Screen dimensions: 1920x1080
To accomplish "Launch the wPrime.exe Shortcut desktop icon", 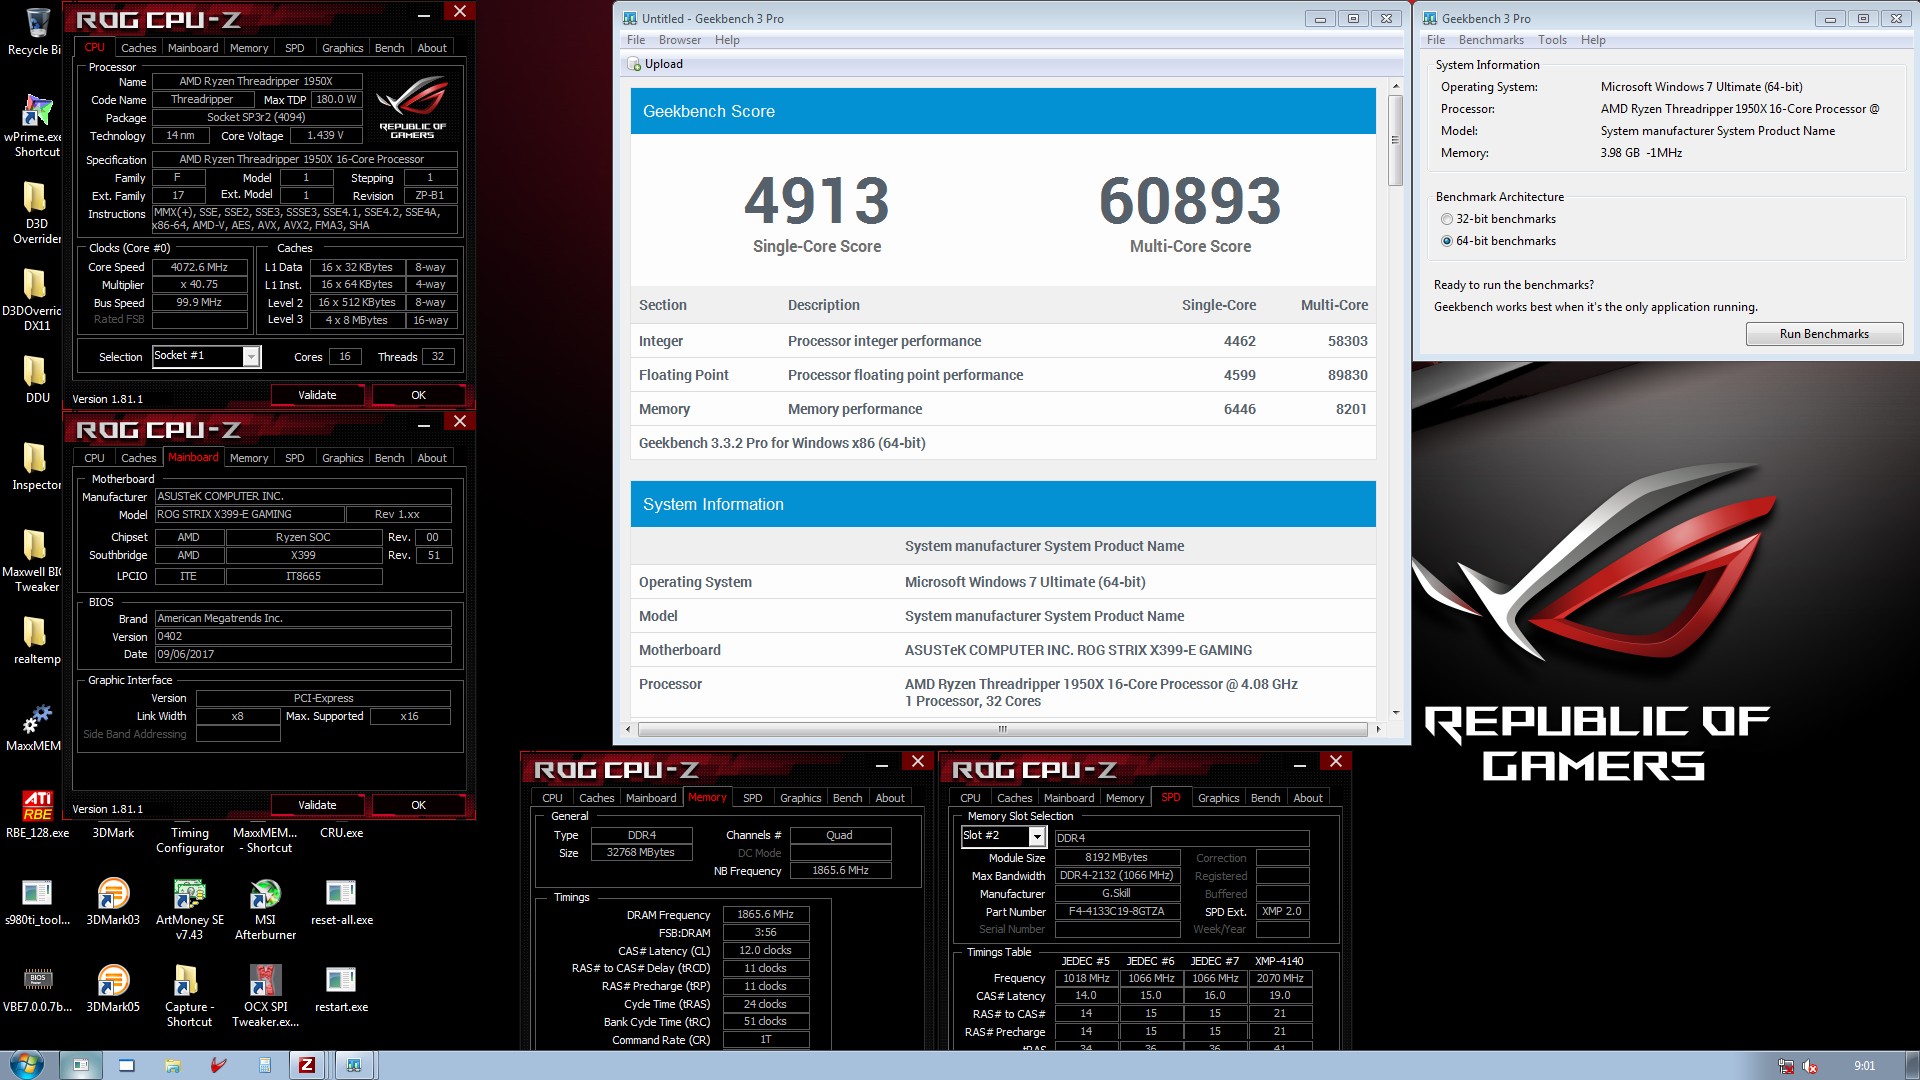I will coord(37,110).
